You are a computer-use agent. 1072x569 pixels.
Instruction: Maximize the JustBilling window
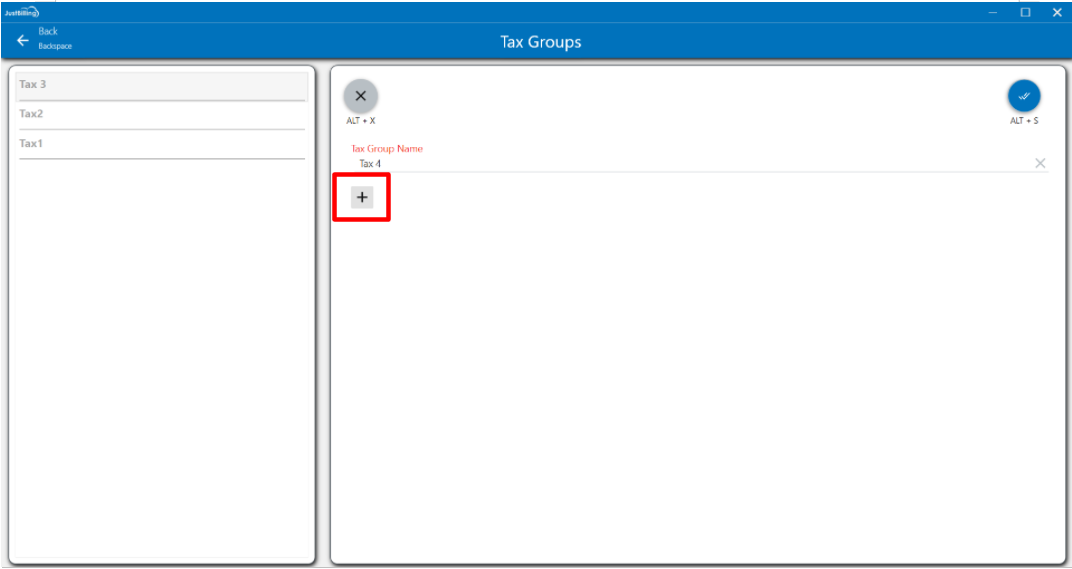click(1025, 12)
